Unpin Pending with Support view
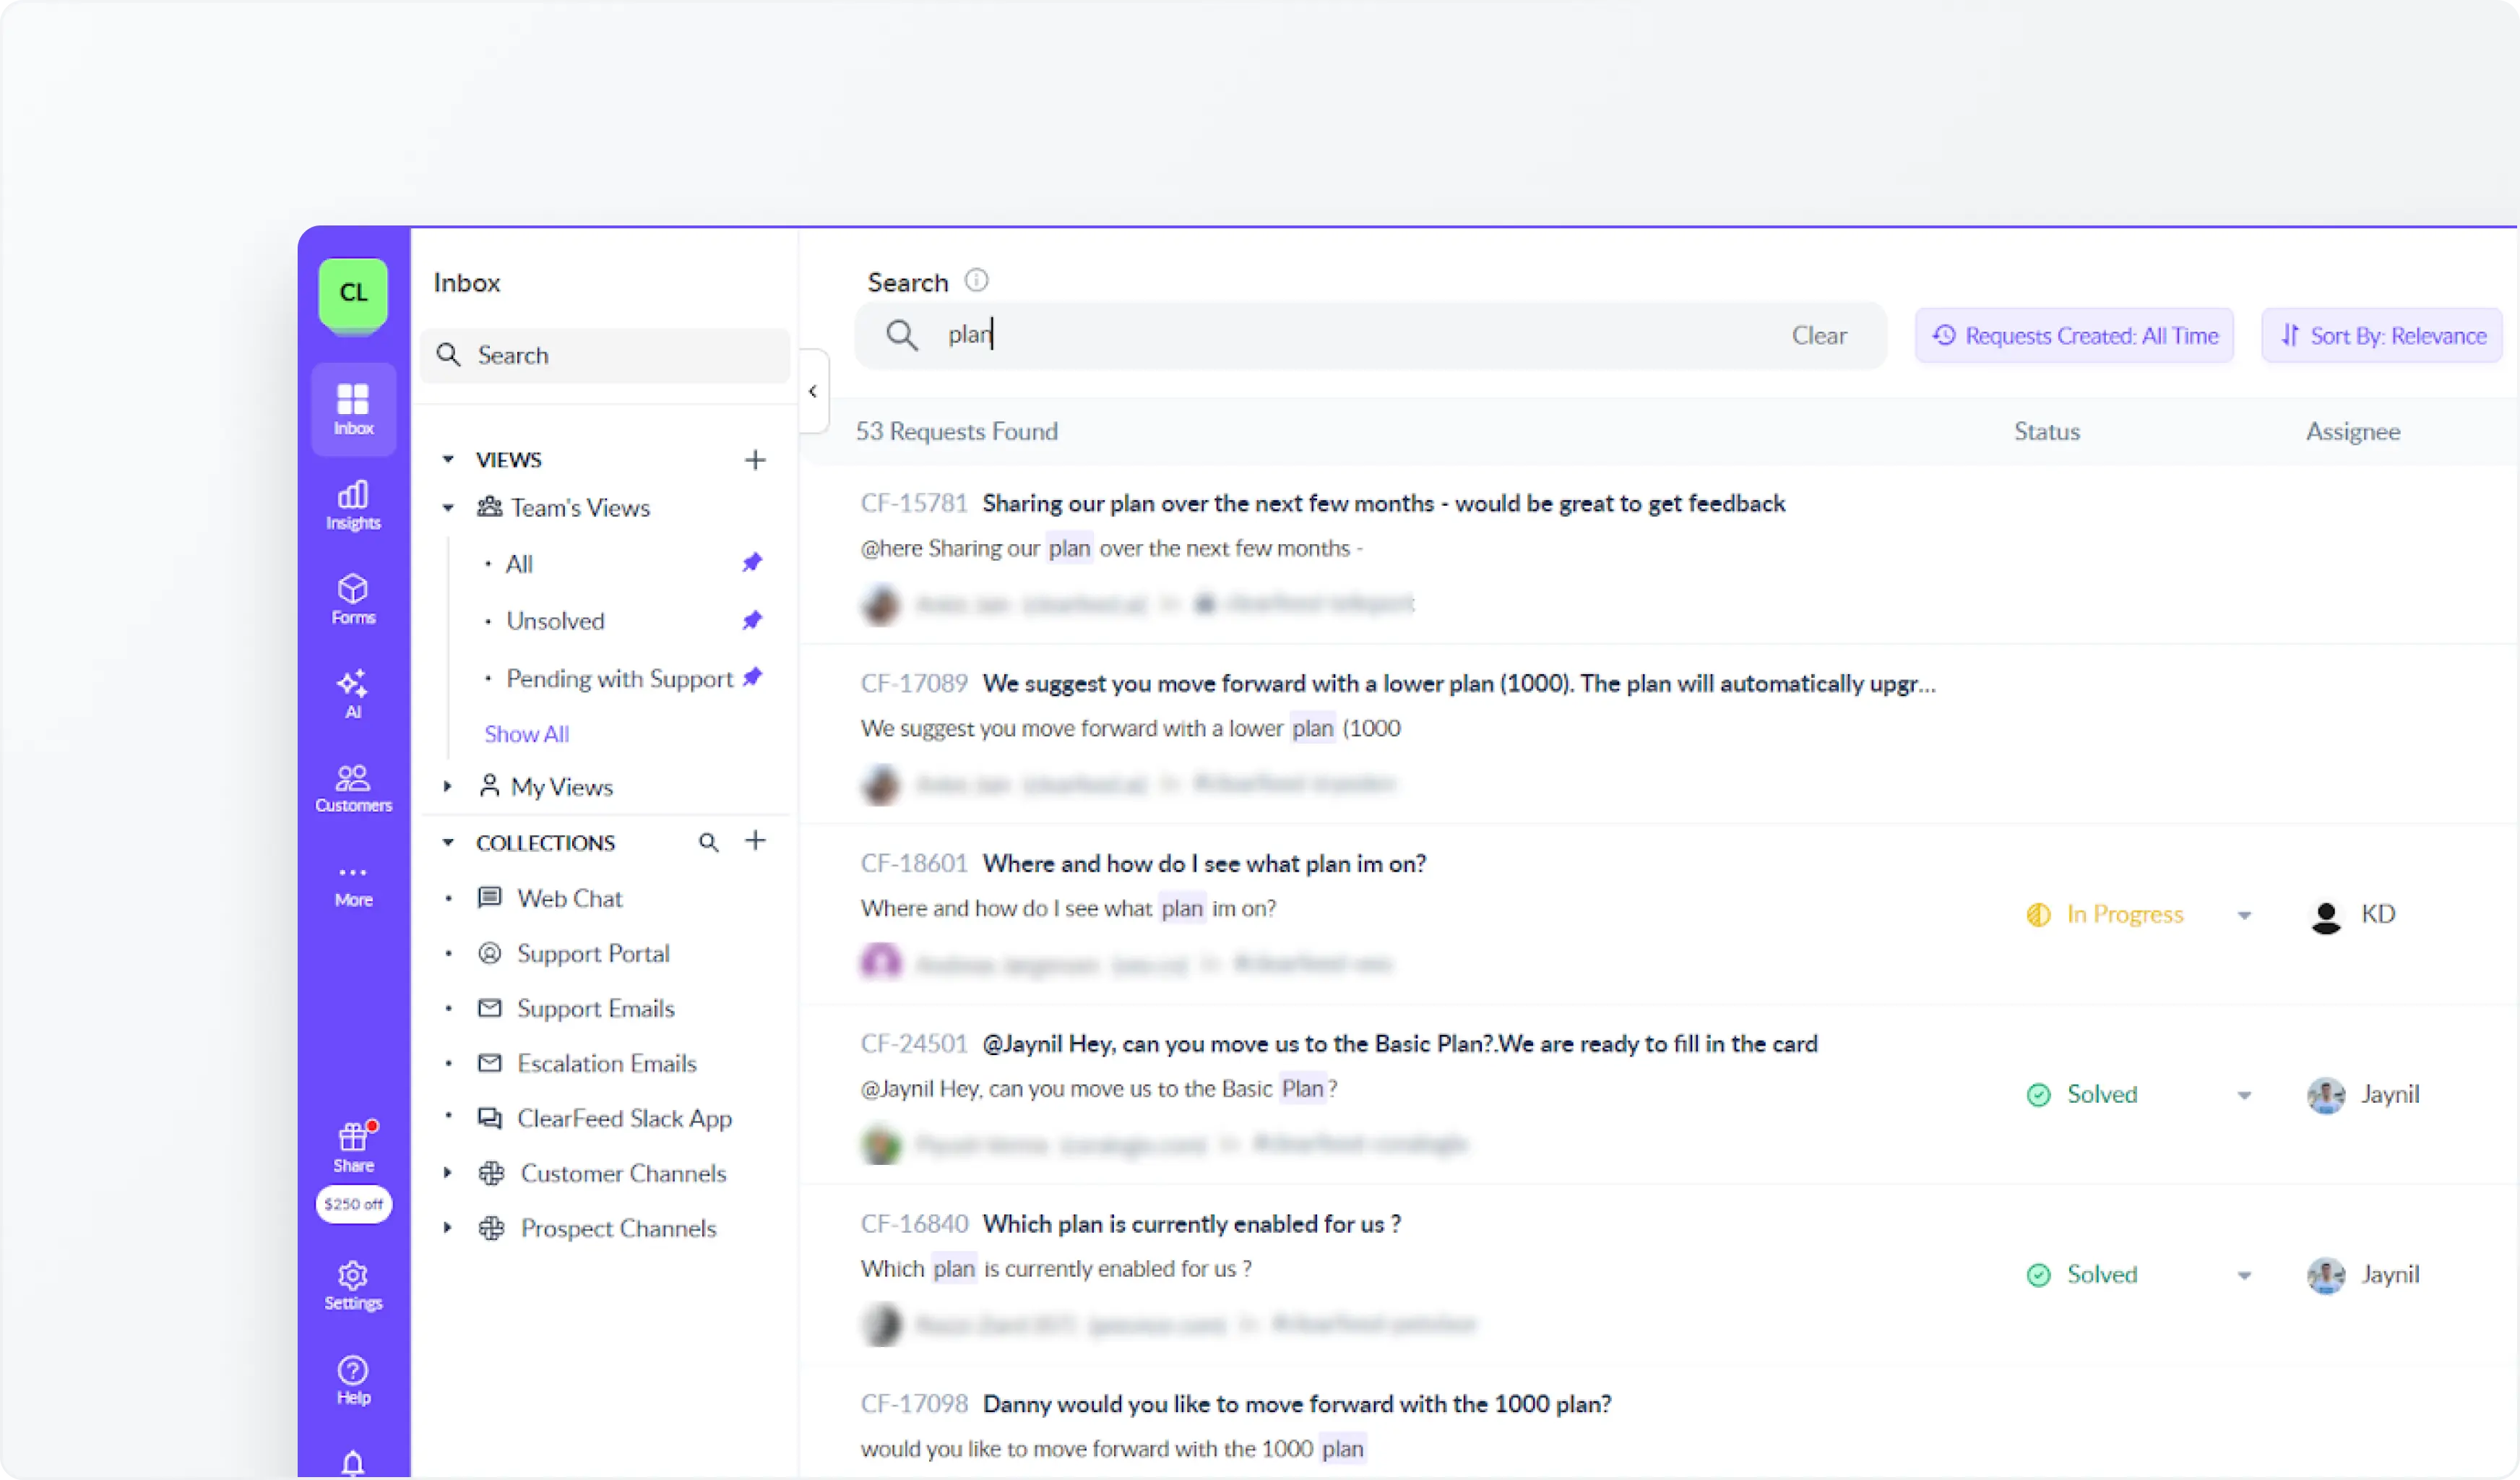This screenshot has height=1480, width=2520. (x=752, y=677)
